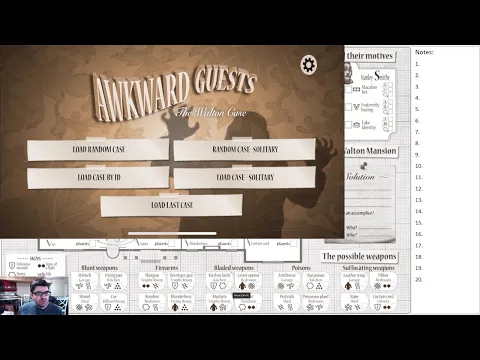Click the pushpin on the Solution note

[x=363, y=165]
